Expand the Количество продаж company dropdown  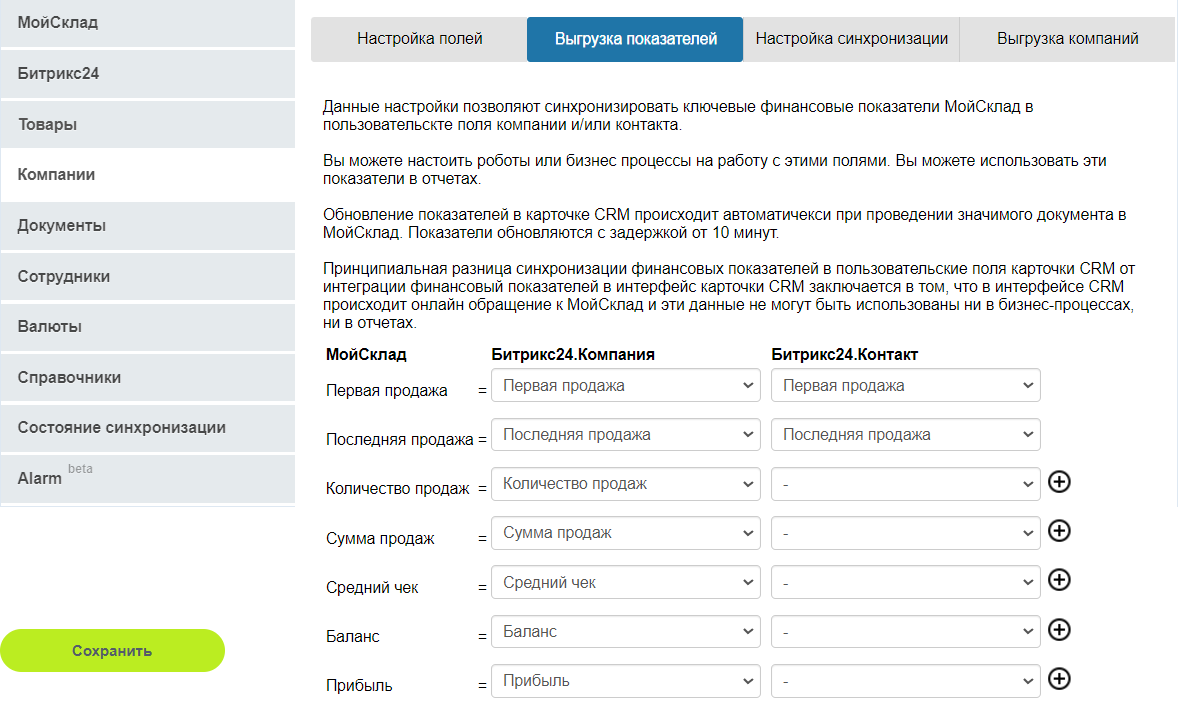coord(625,482)
